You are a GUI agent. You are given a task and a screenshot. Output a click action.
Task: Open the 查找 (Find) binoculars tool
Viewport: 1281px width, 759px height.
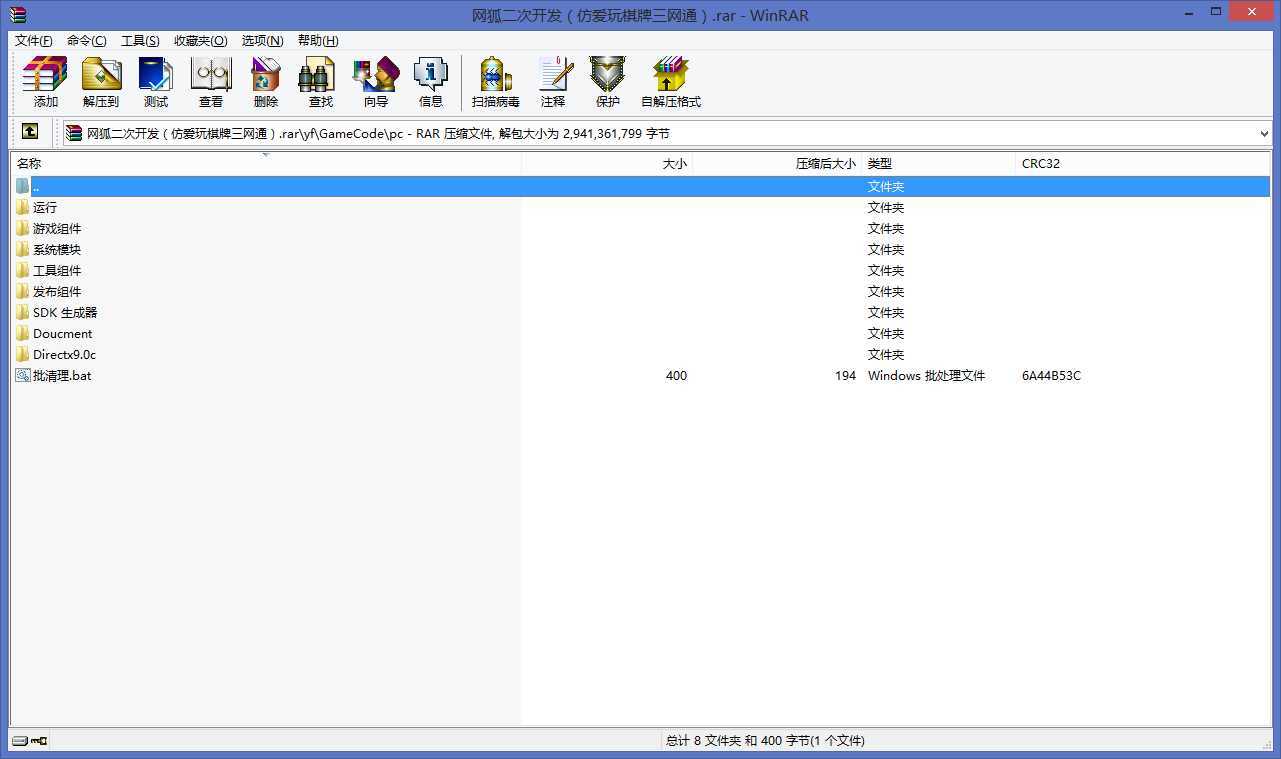320,81
